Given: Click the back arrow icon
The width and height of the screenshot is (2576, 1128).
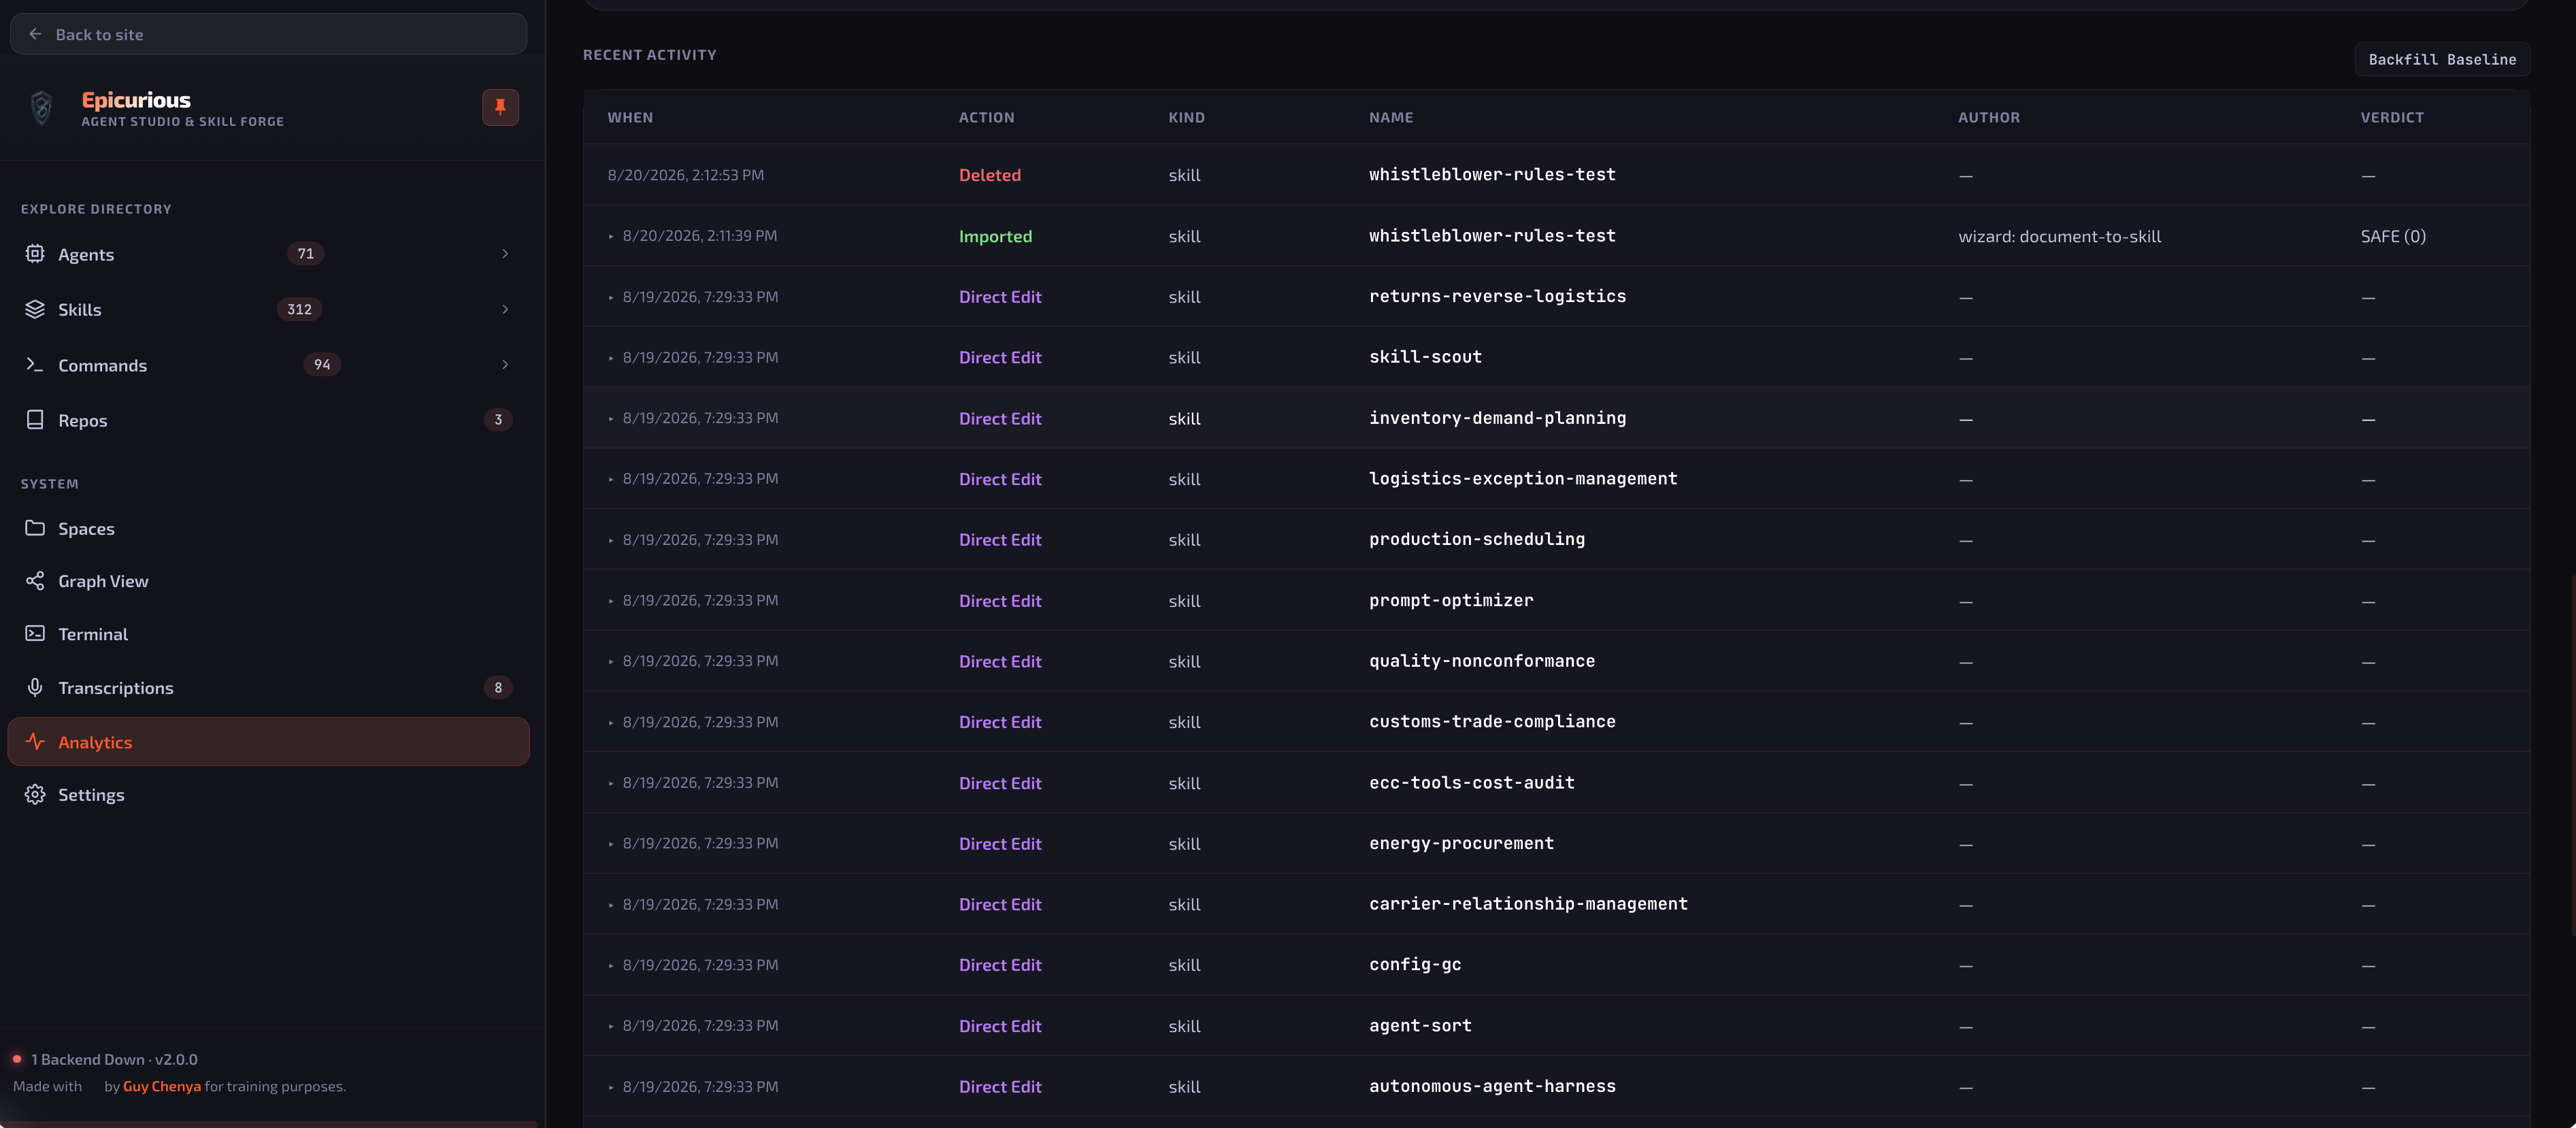Looking at the screenshot, I should click(35, 34).
